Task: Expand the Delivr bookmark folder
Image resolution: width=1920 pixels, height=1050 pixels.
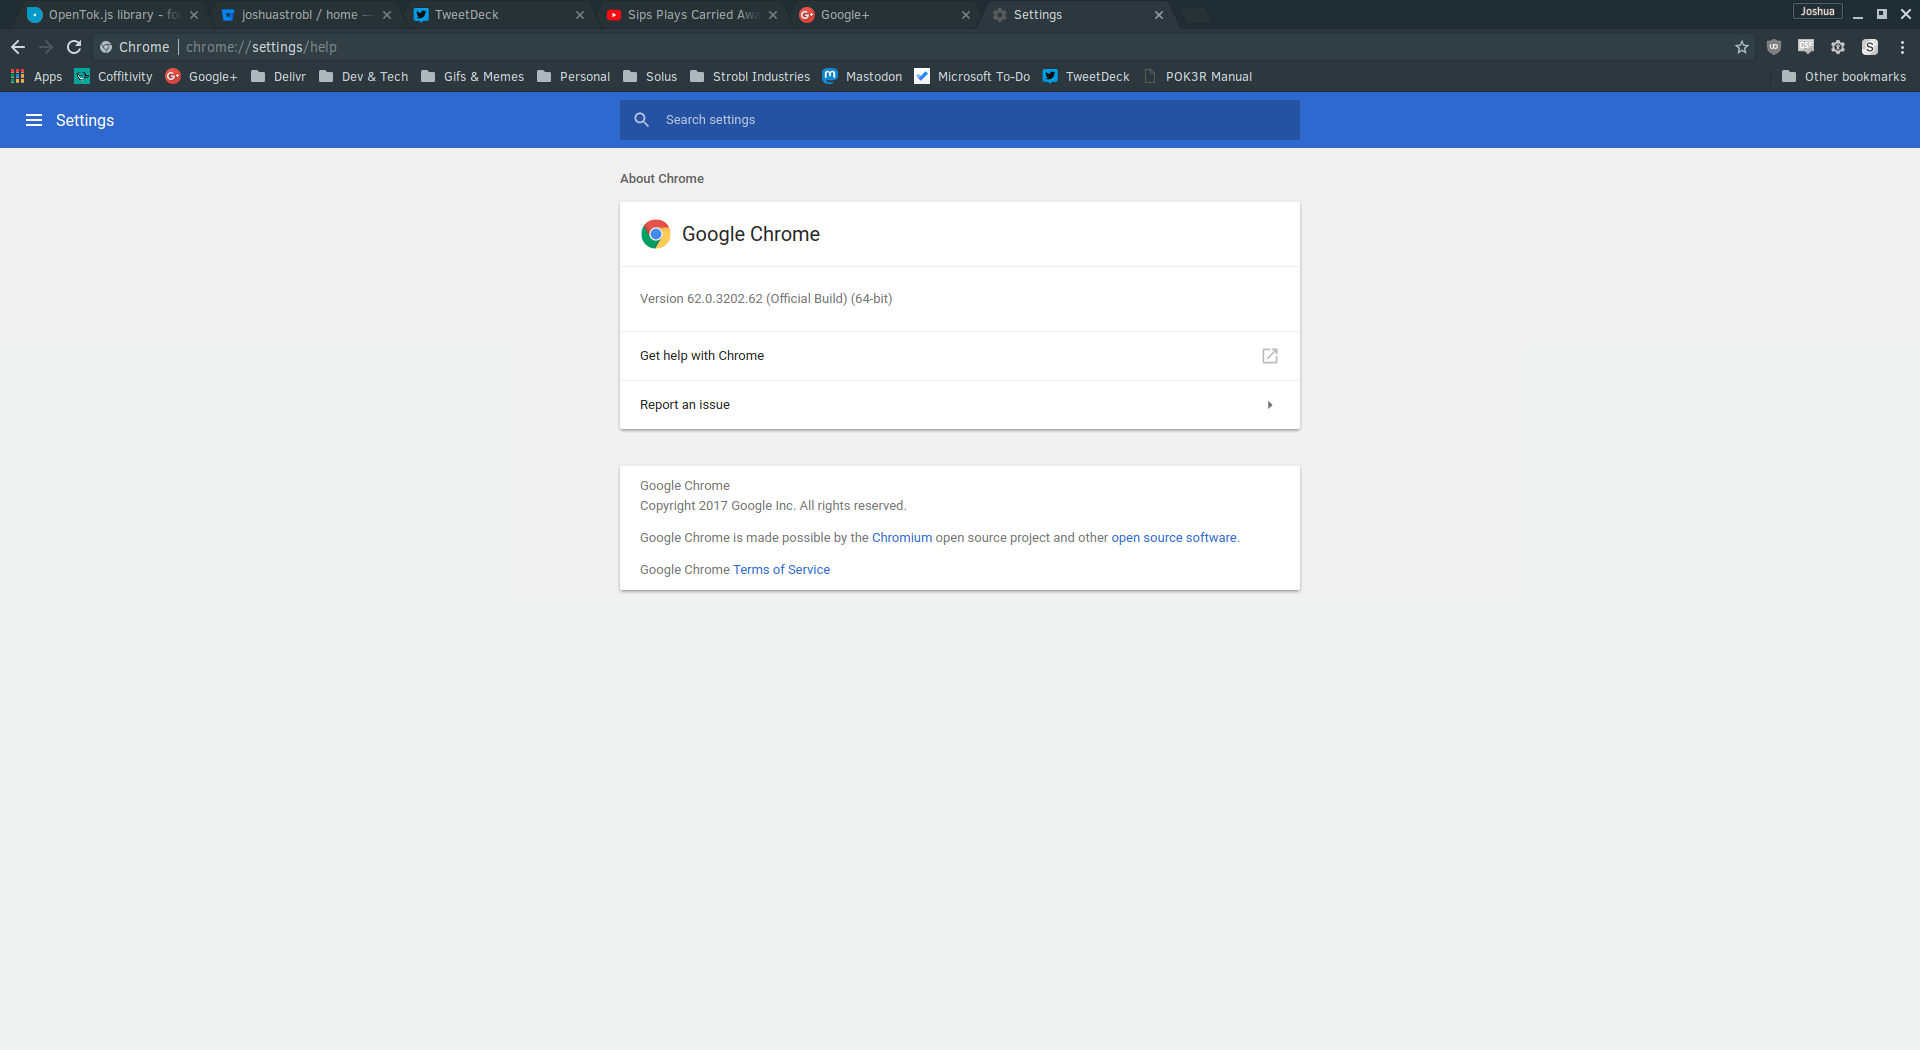Action: [x=279, y=77]
